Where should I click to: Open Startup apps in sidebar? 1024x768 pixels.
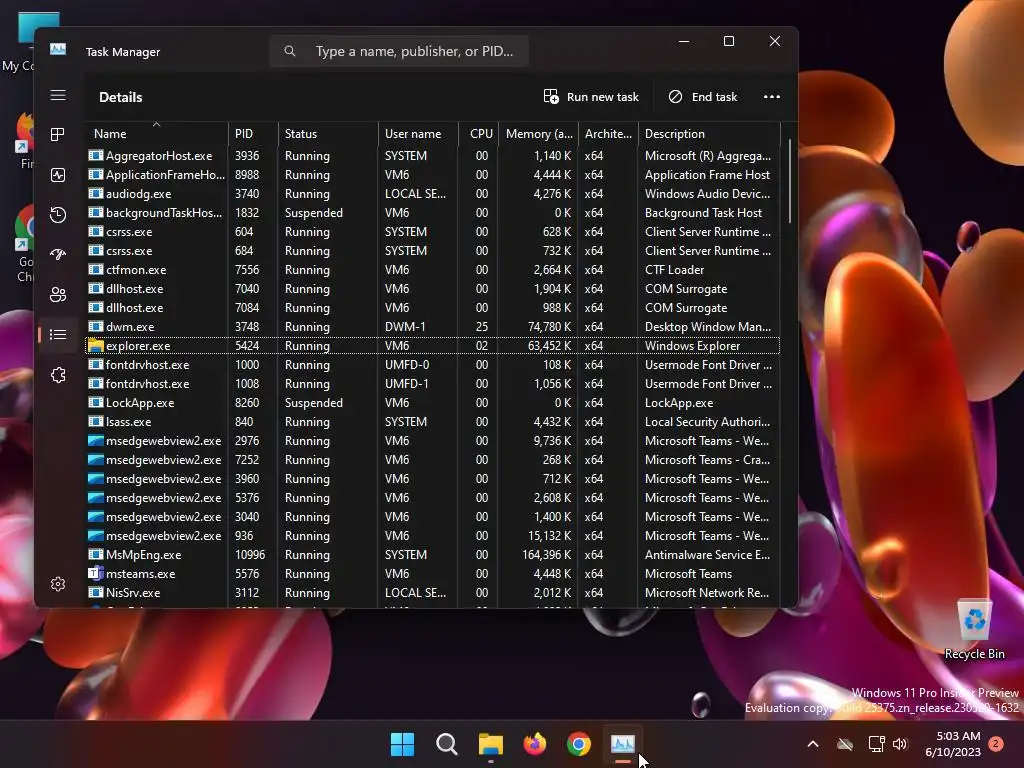[x=58, y=255]
